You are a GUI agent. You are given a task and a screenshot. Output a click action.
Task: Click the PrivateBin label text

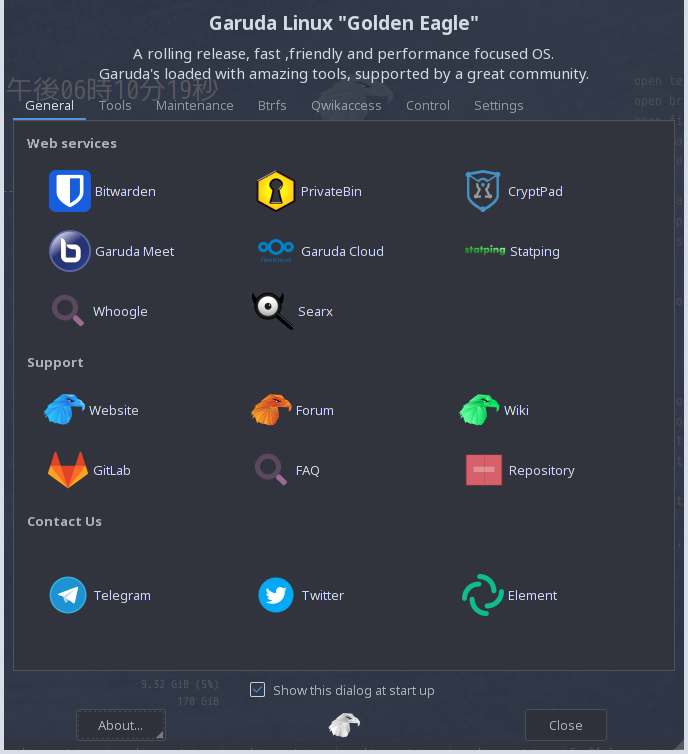click(x=331, y=191)
